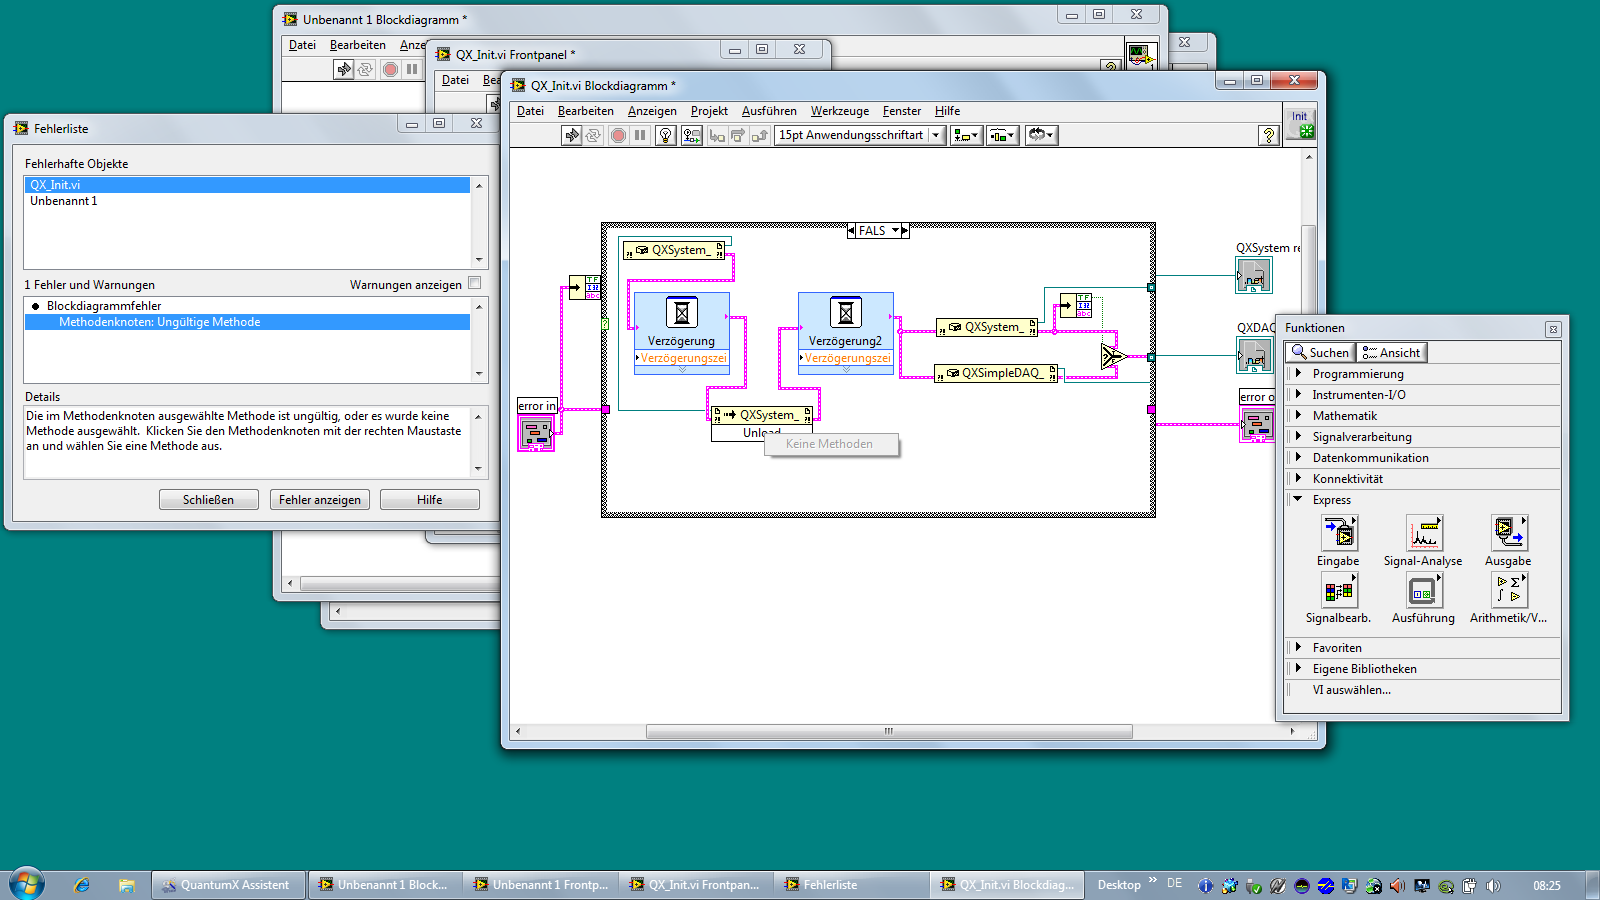Open the Ausführen menu

click(x=768, y=111)
